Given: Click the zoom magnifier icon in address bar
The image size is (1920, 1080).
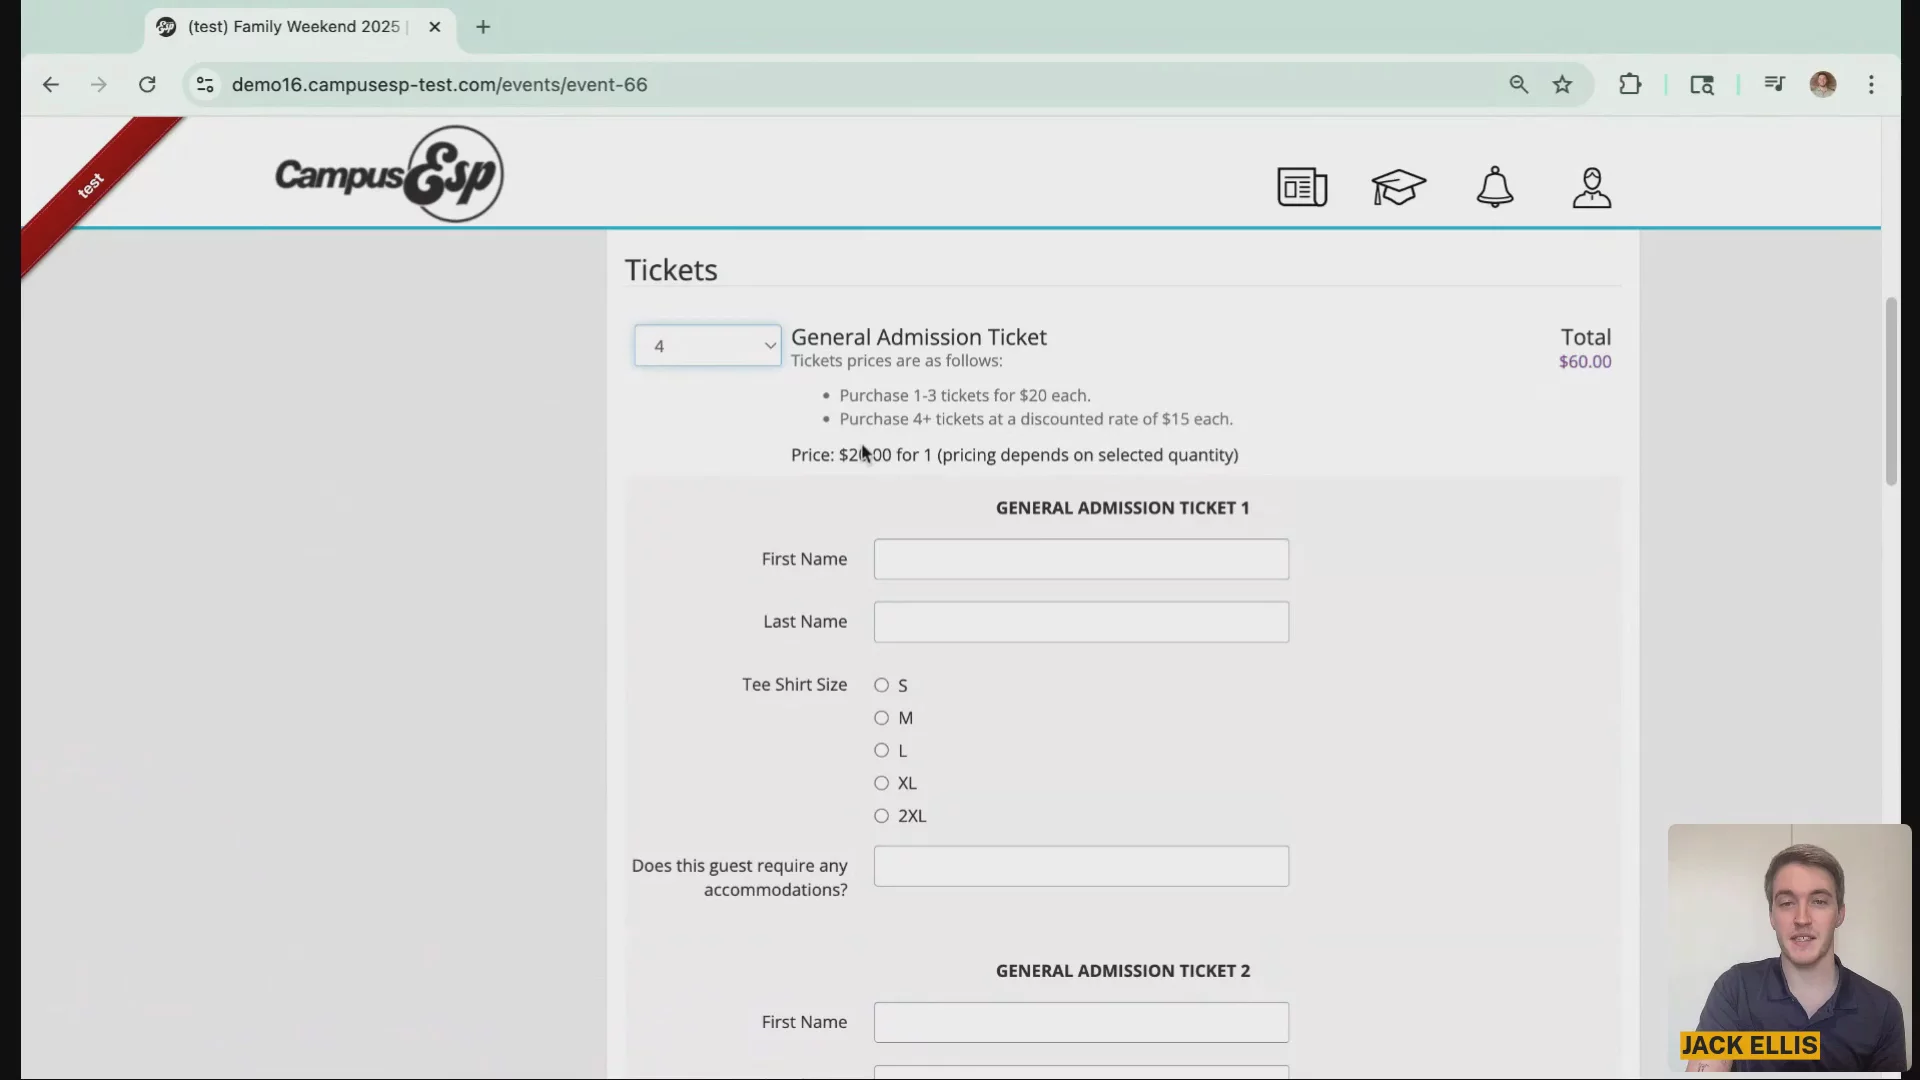Looking at the screenshot, I should [1518, 85].
